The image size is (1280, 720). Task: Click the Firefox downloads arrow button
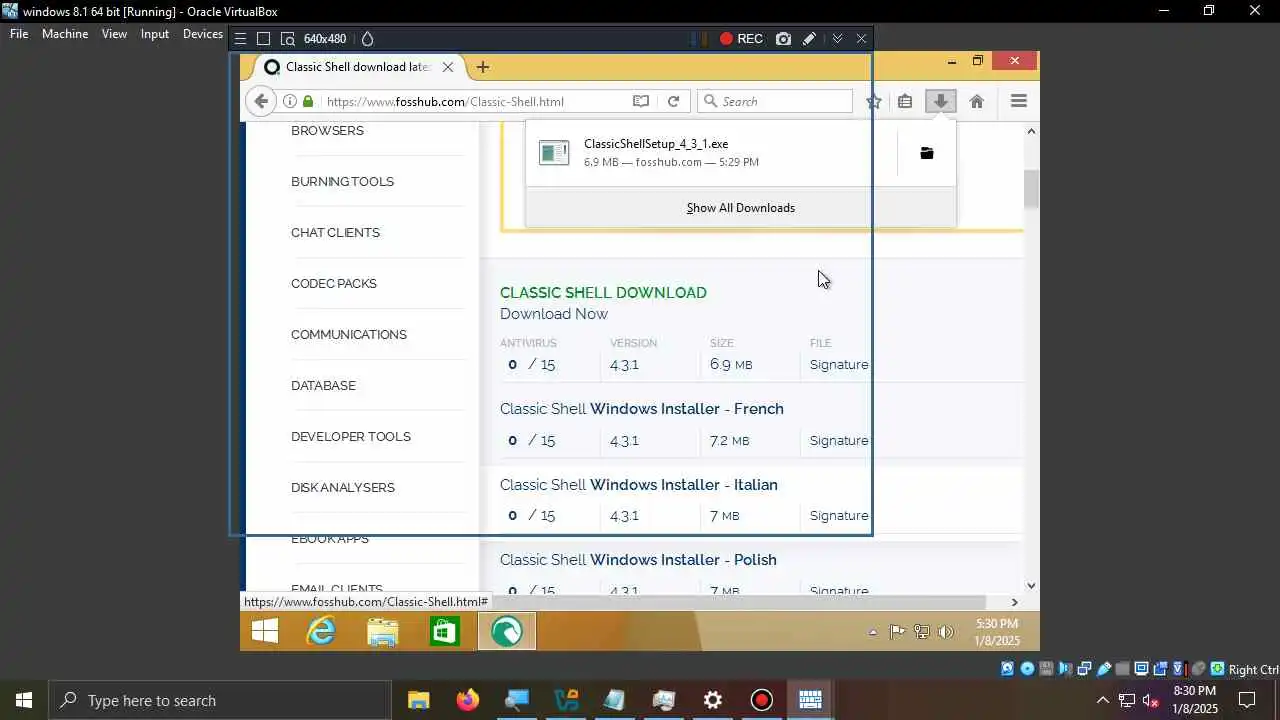click(940, 101)
